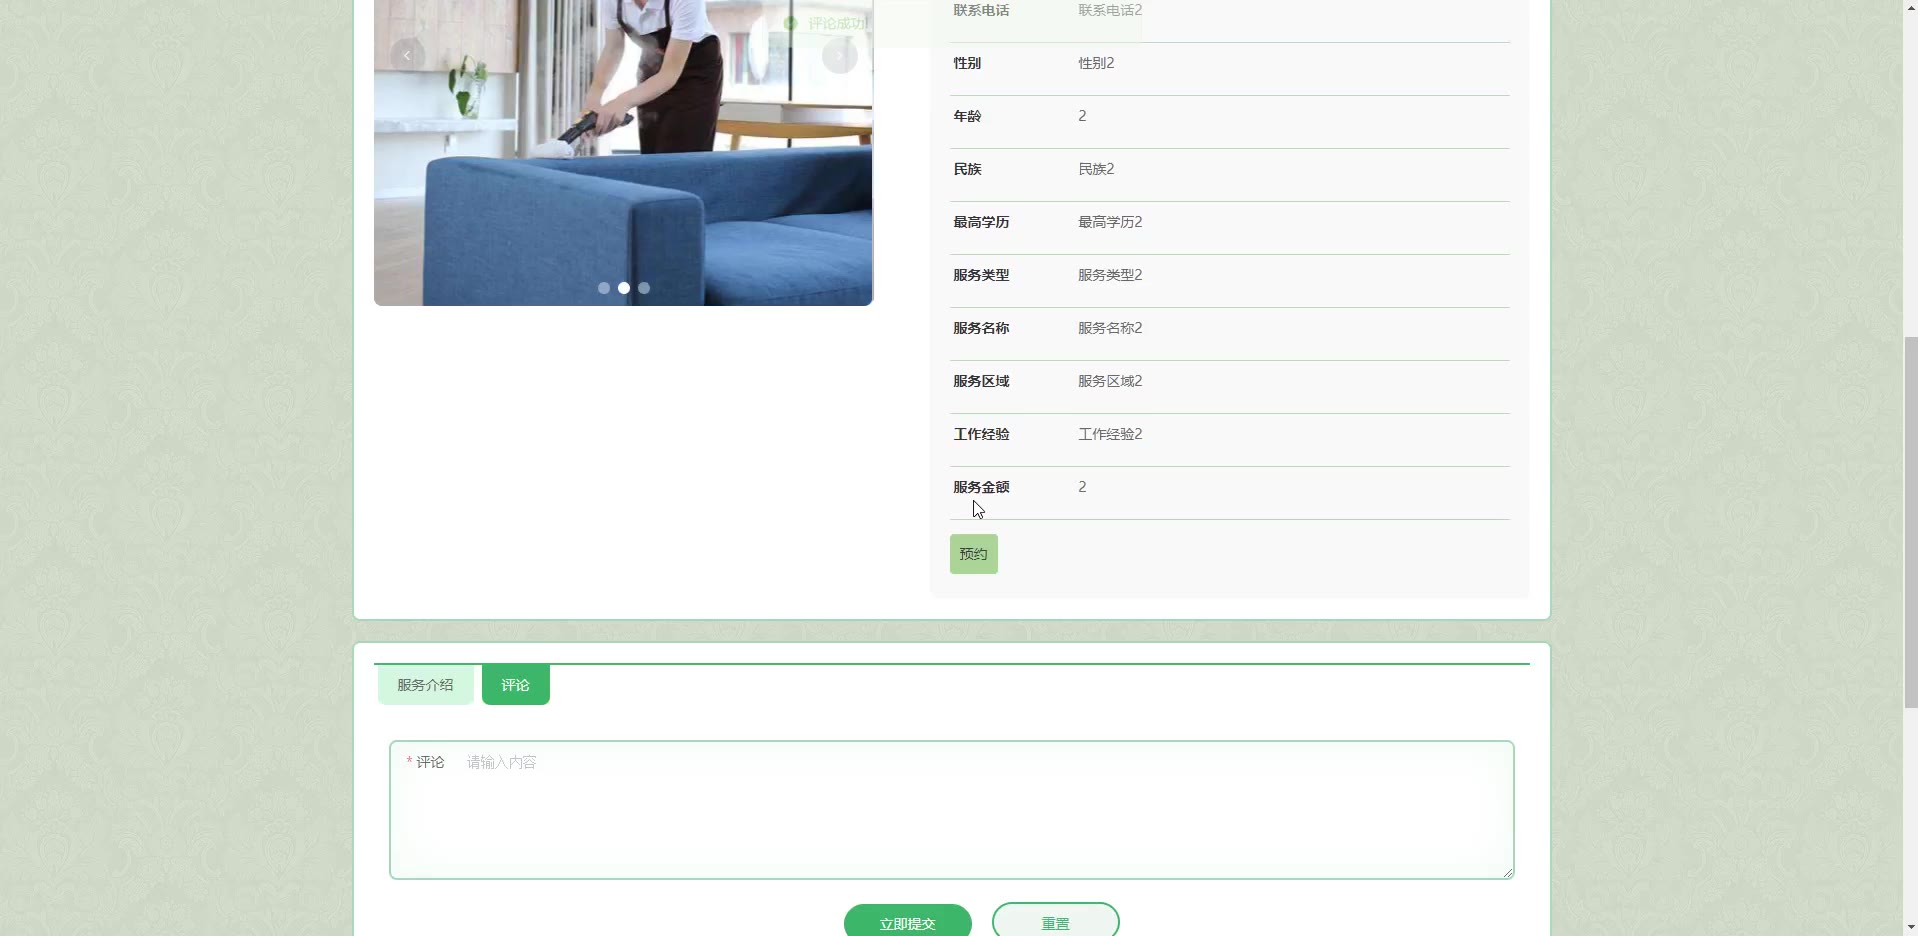Click the 服务区域 label
Image resolution: width=1918 pixels, height=936 pixels.
click(x=981, y=381)
